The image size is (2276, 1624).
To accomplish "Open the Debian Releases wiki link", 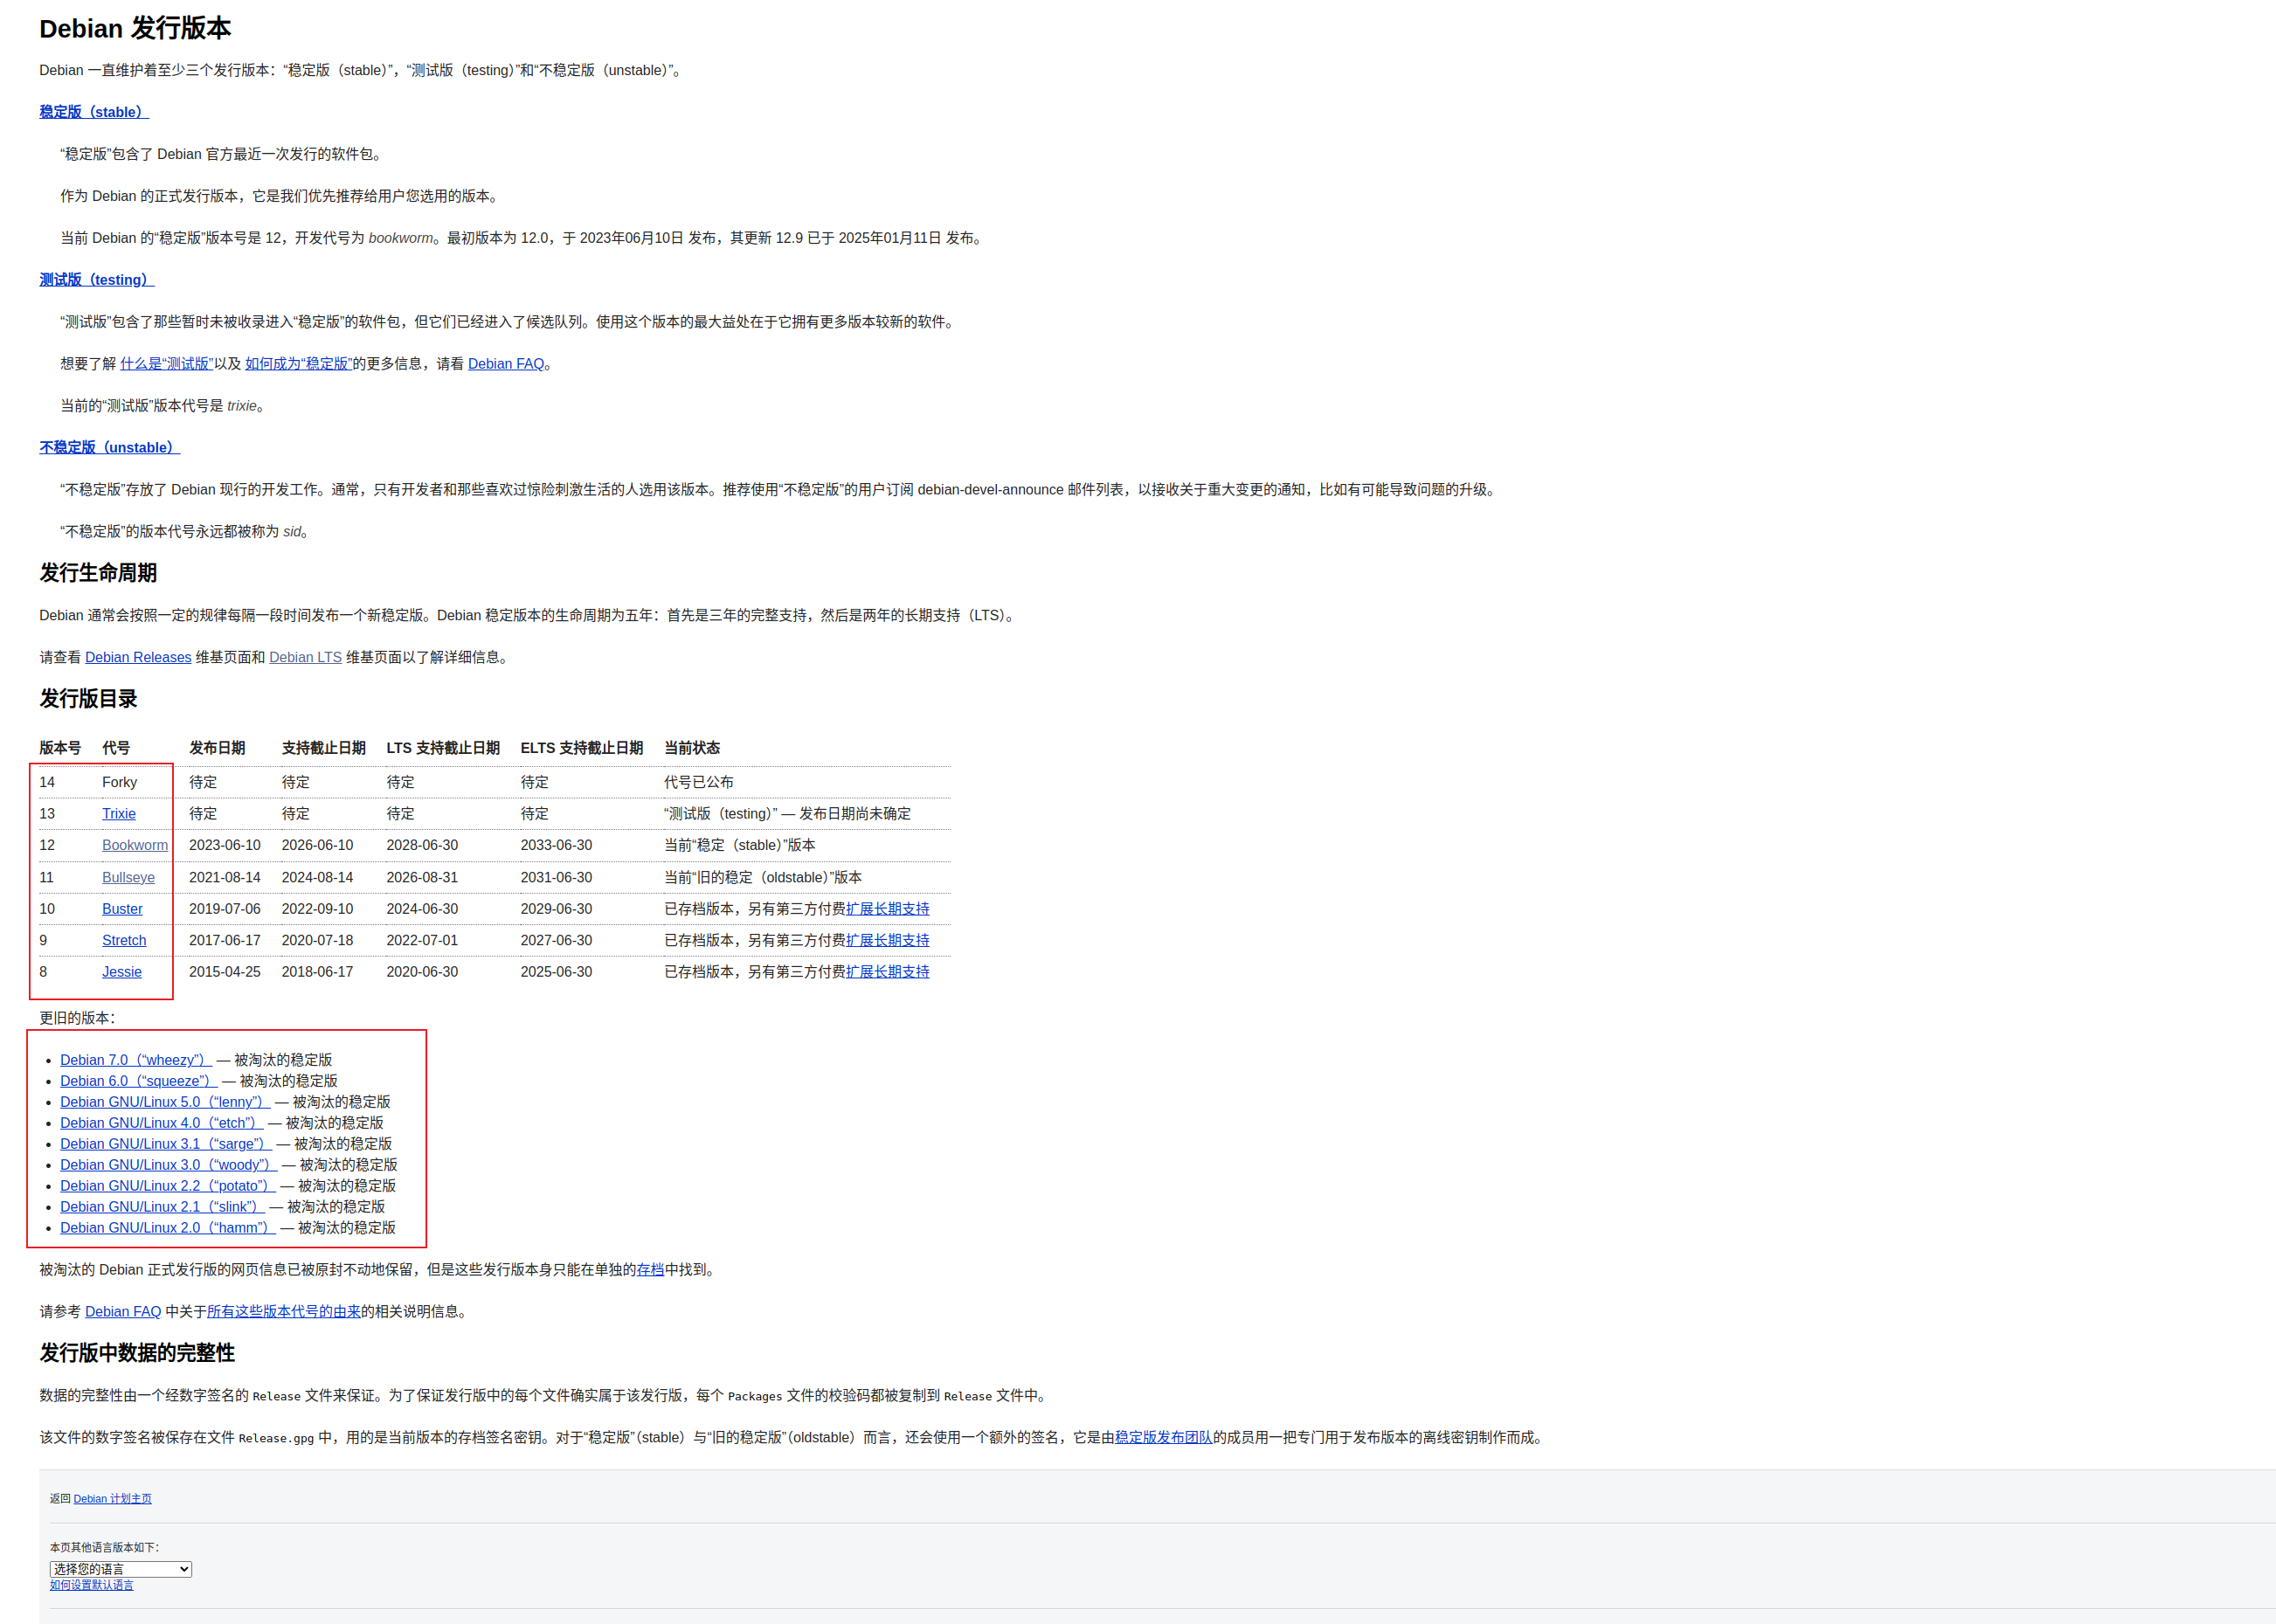I will click(138, 657).
